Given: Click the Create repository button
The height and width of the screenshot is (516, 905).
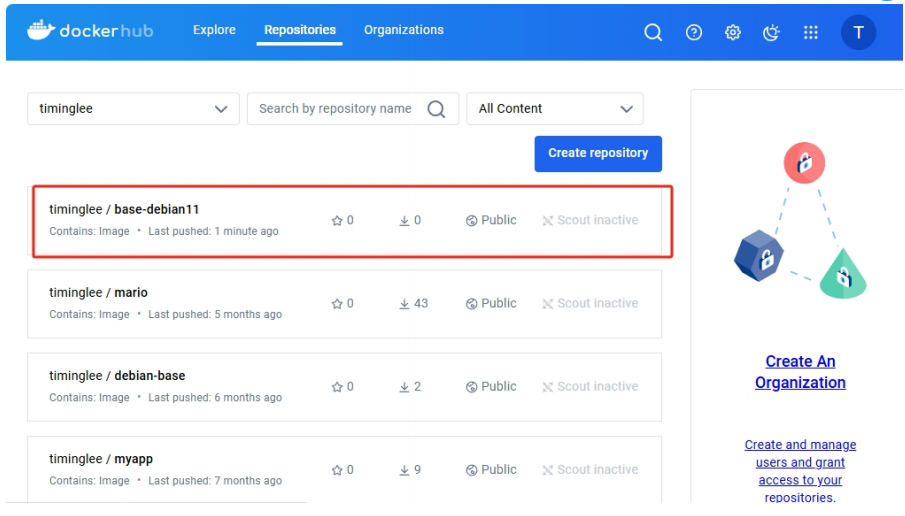Looking at the screenshot, I should 598,154.
